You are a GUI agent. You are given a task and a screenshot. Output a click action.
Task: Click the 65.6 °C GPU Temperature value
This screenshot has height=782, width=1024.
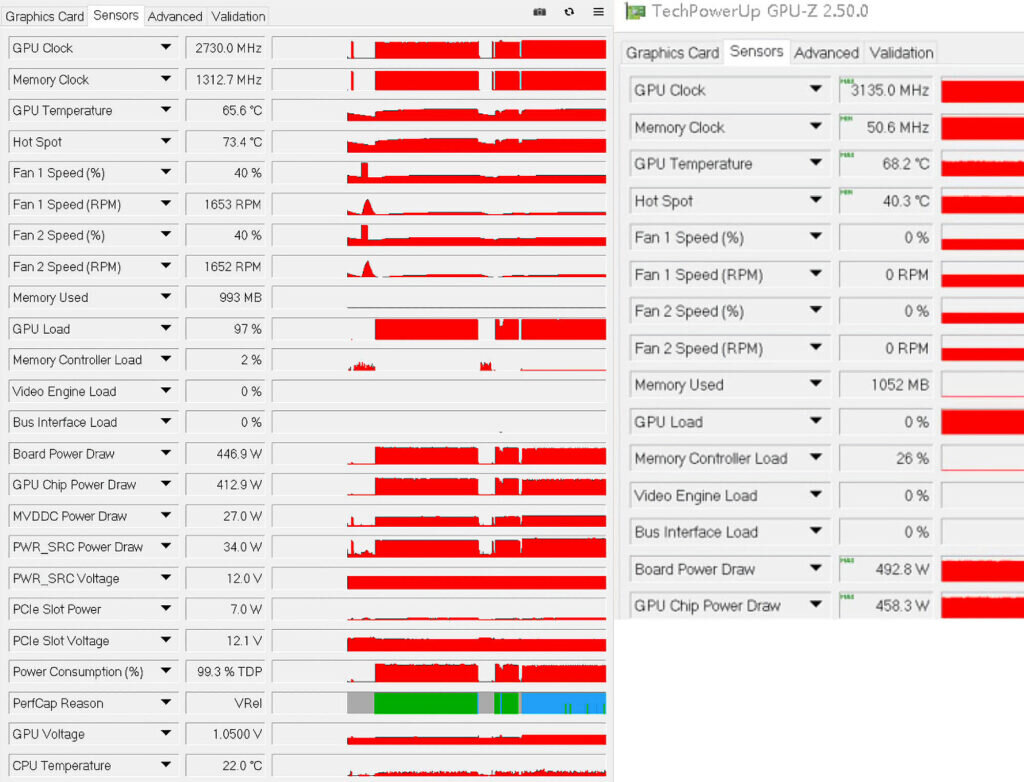[225, 110]
